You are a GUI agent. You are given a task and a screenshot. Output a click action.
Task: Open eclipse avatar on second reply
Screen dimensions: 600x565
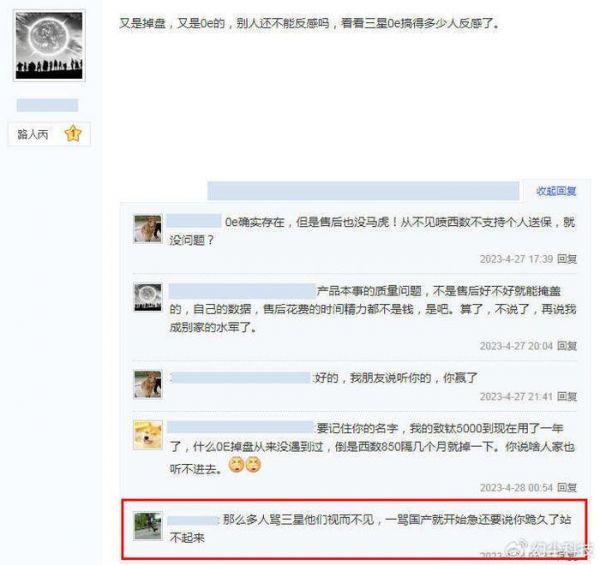point(148,297)
